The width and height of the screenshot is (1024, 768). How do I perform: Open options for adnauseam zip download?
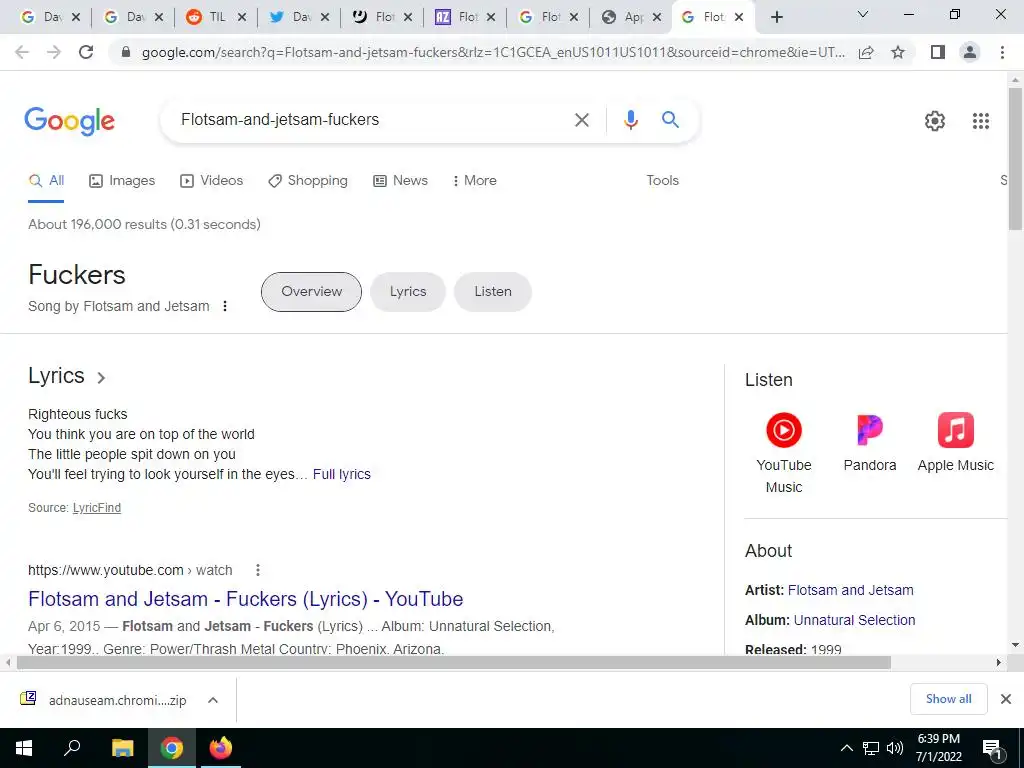pyautogui.click(x=212, y=700)
